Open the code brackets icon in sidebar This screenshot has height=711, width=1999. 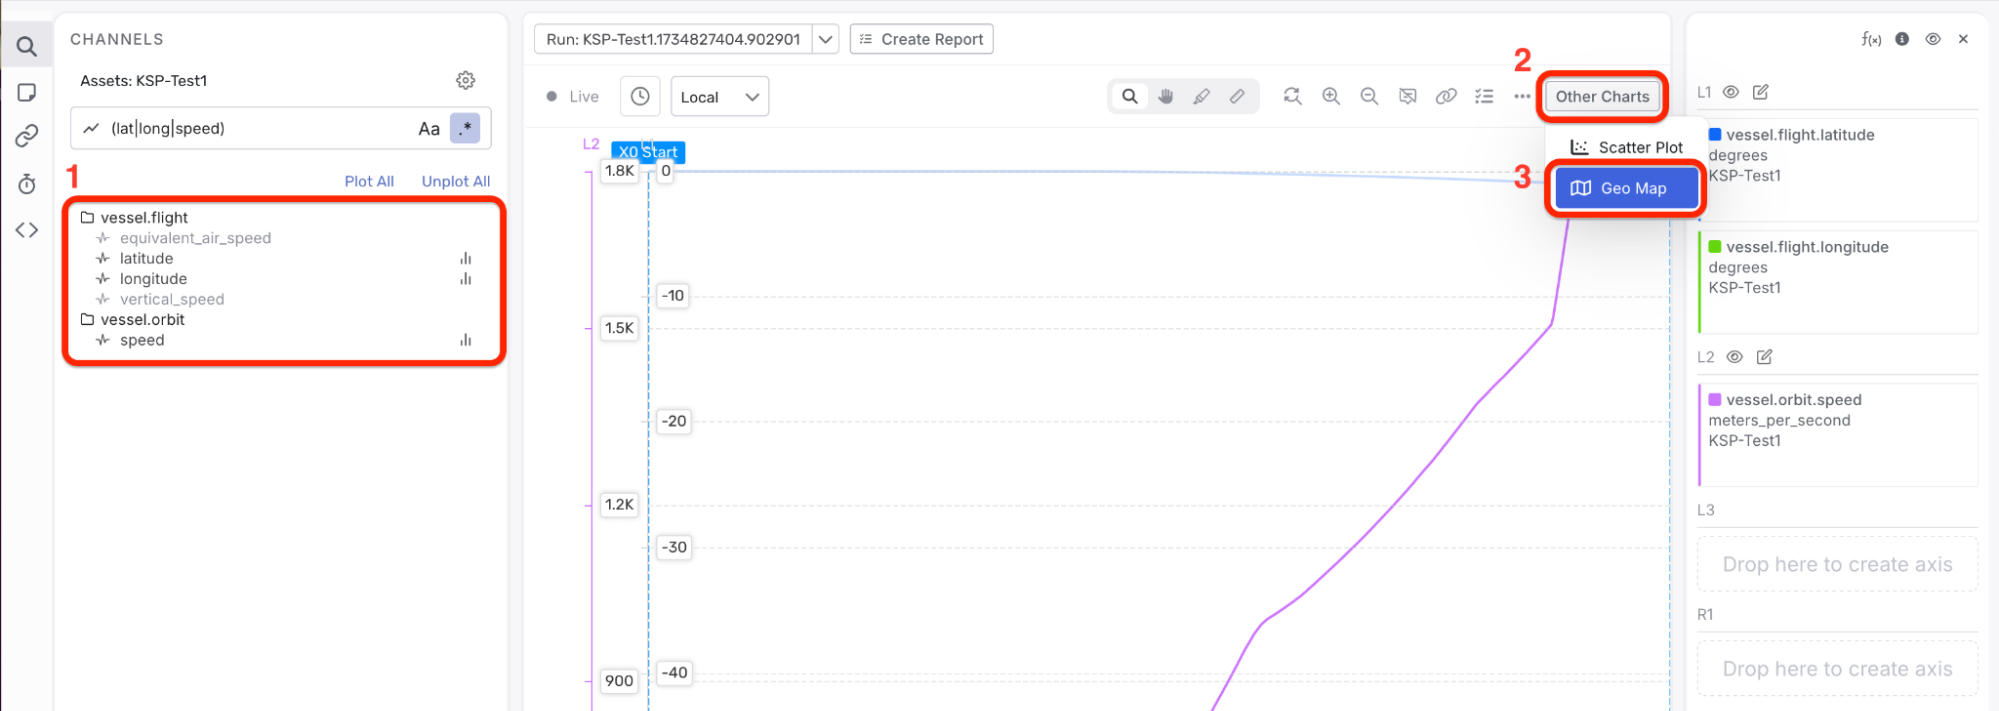point(27,230)
